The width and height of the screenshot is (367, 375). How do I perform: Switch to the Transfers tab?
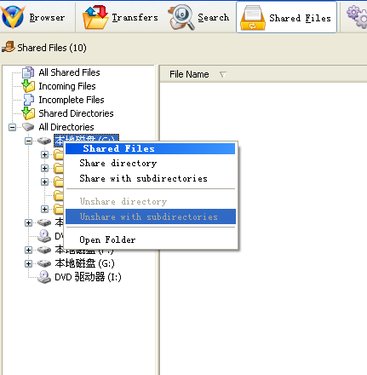(x=121, y=17)
